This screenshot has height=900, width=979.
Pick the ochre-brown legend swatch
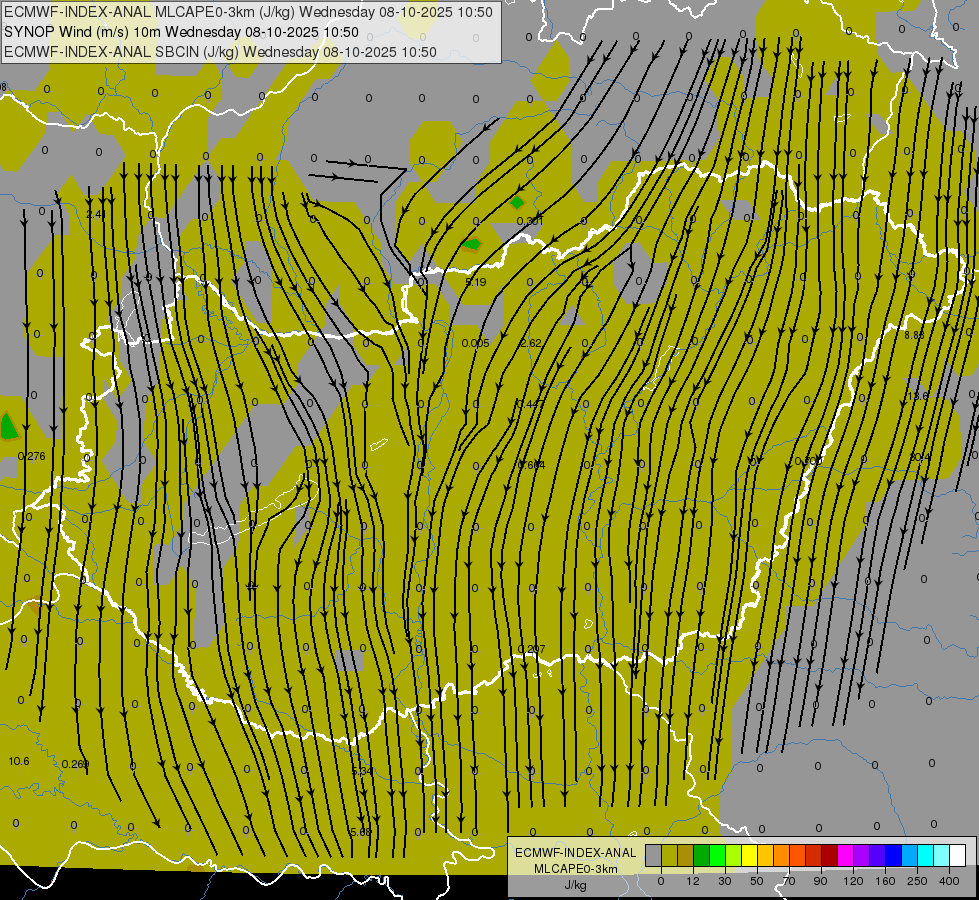coord(686,855)
